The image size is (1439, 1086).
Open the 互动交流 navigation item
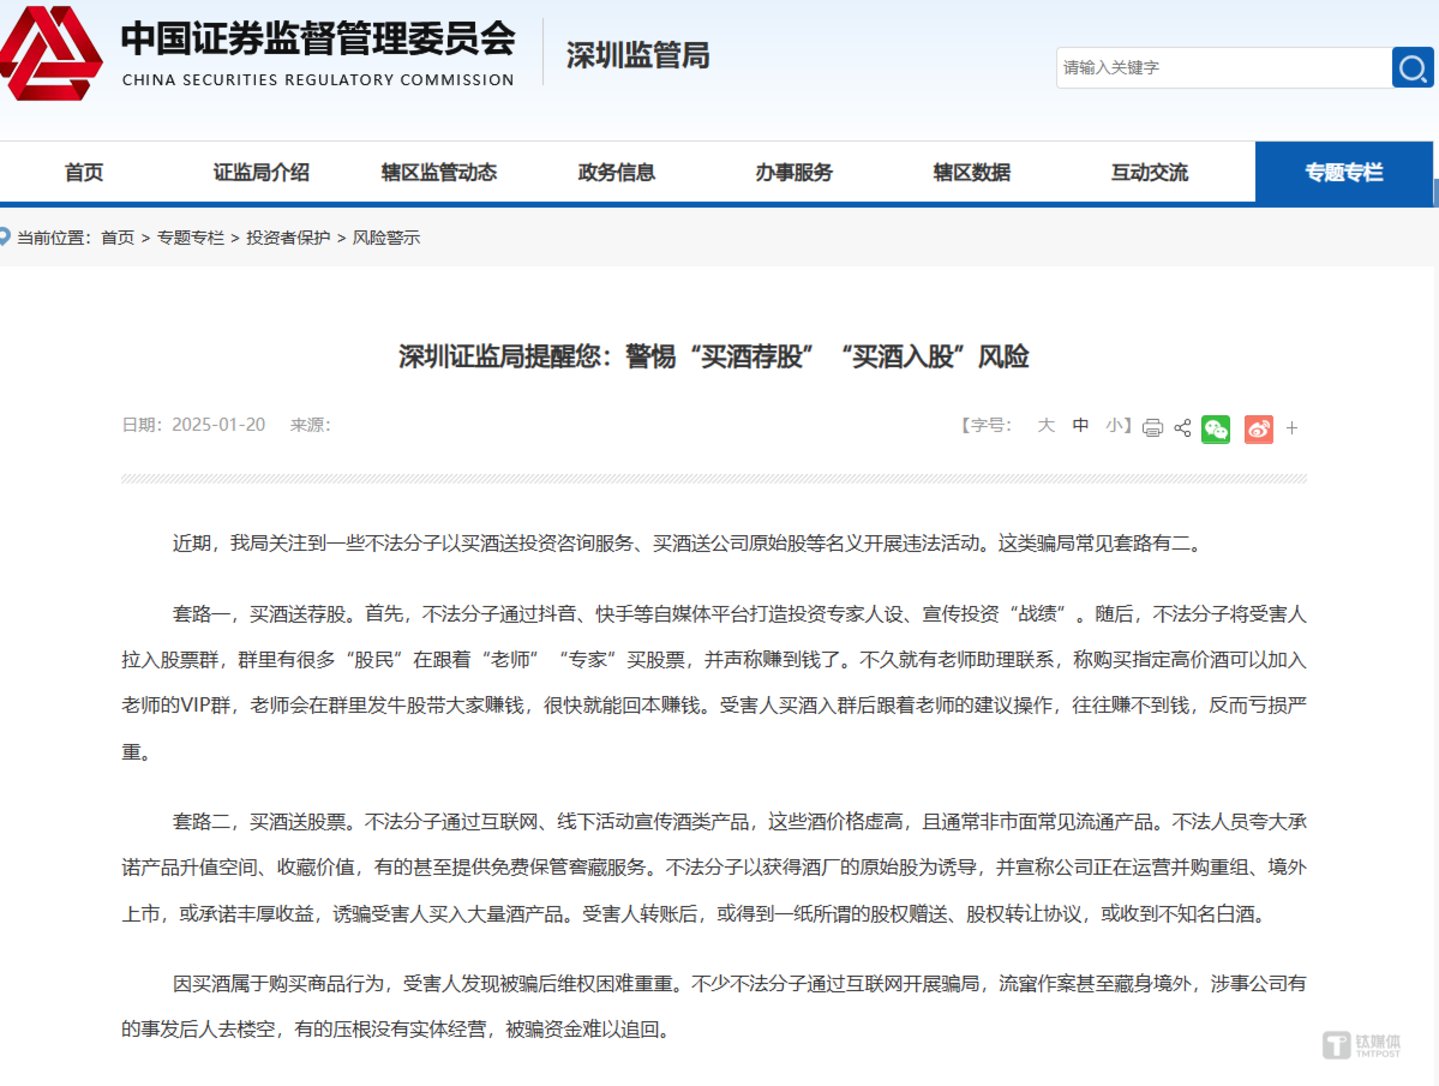point(1149,172)
